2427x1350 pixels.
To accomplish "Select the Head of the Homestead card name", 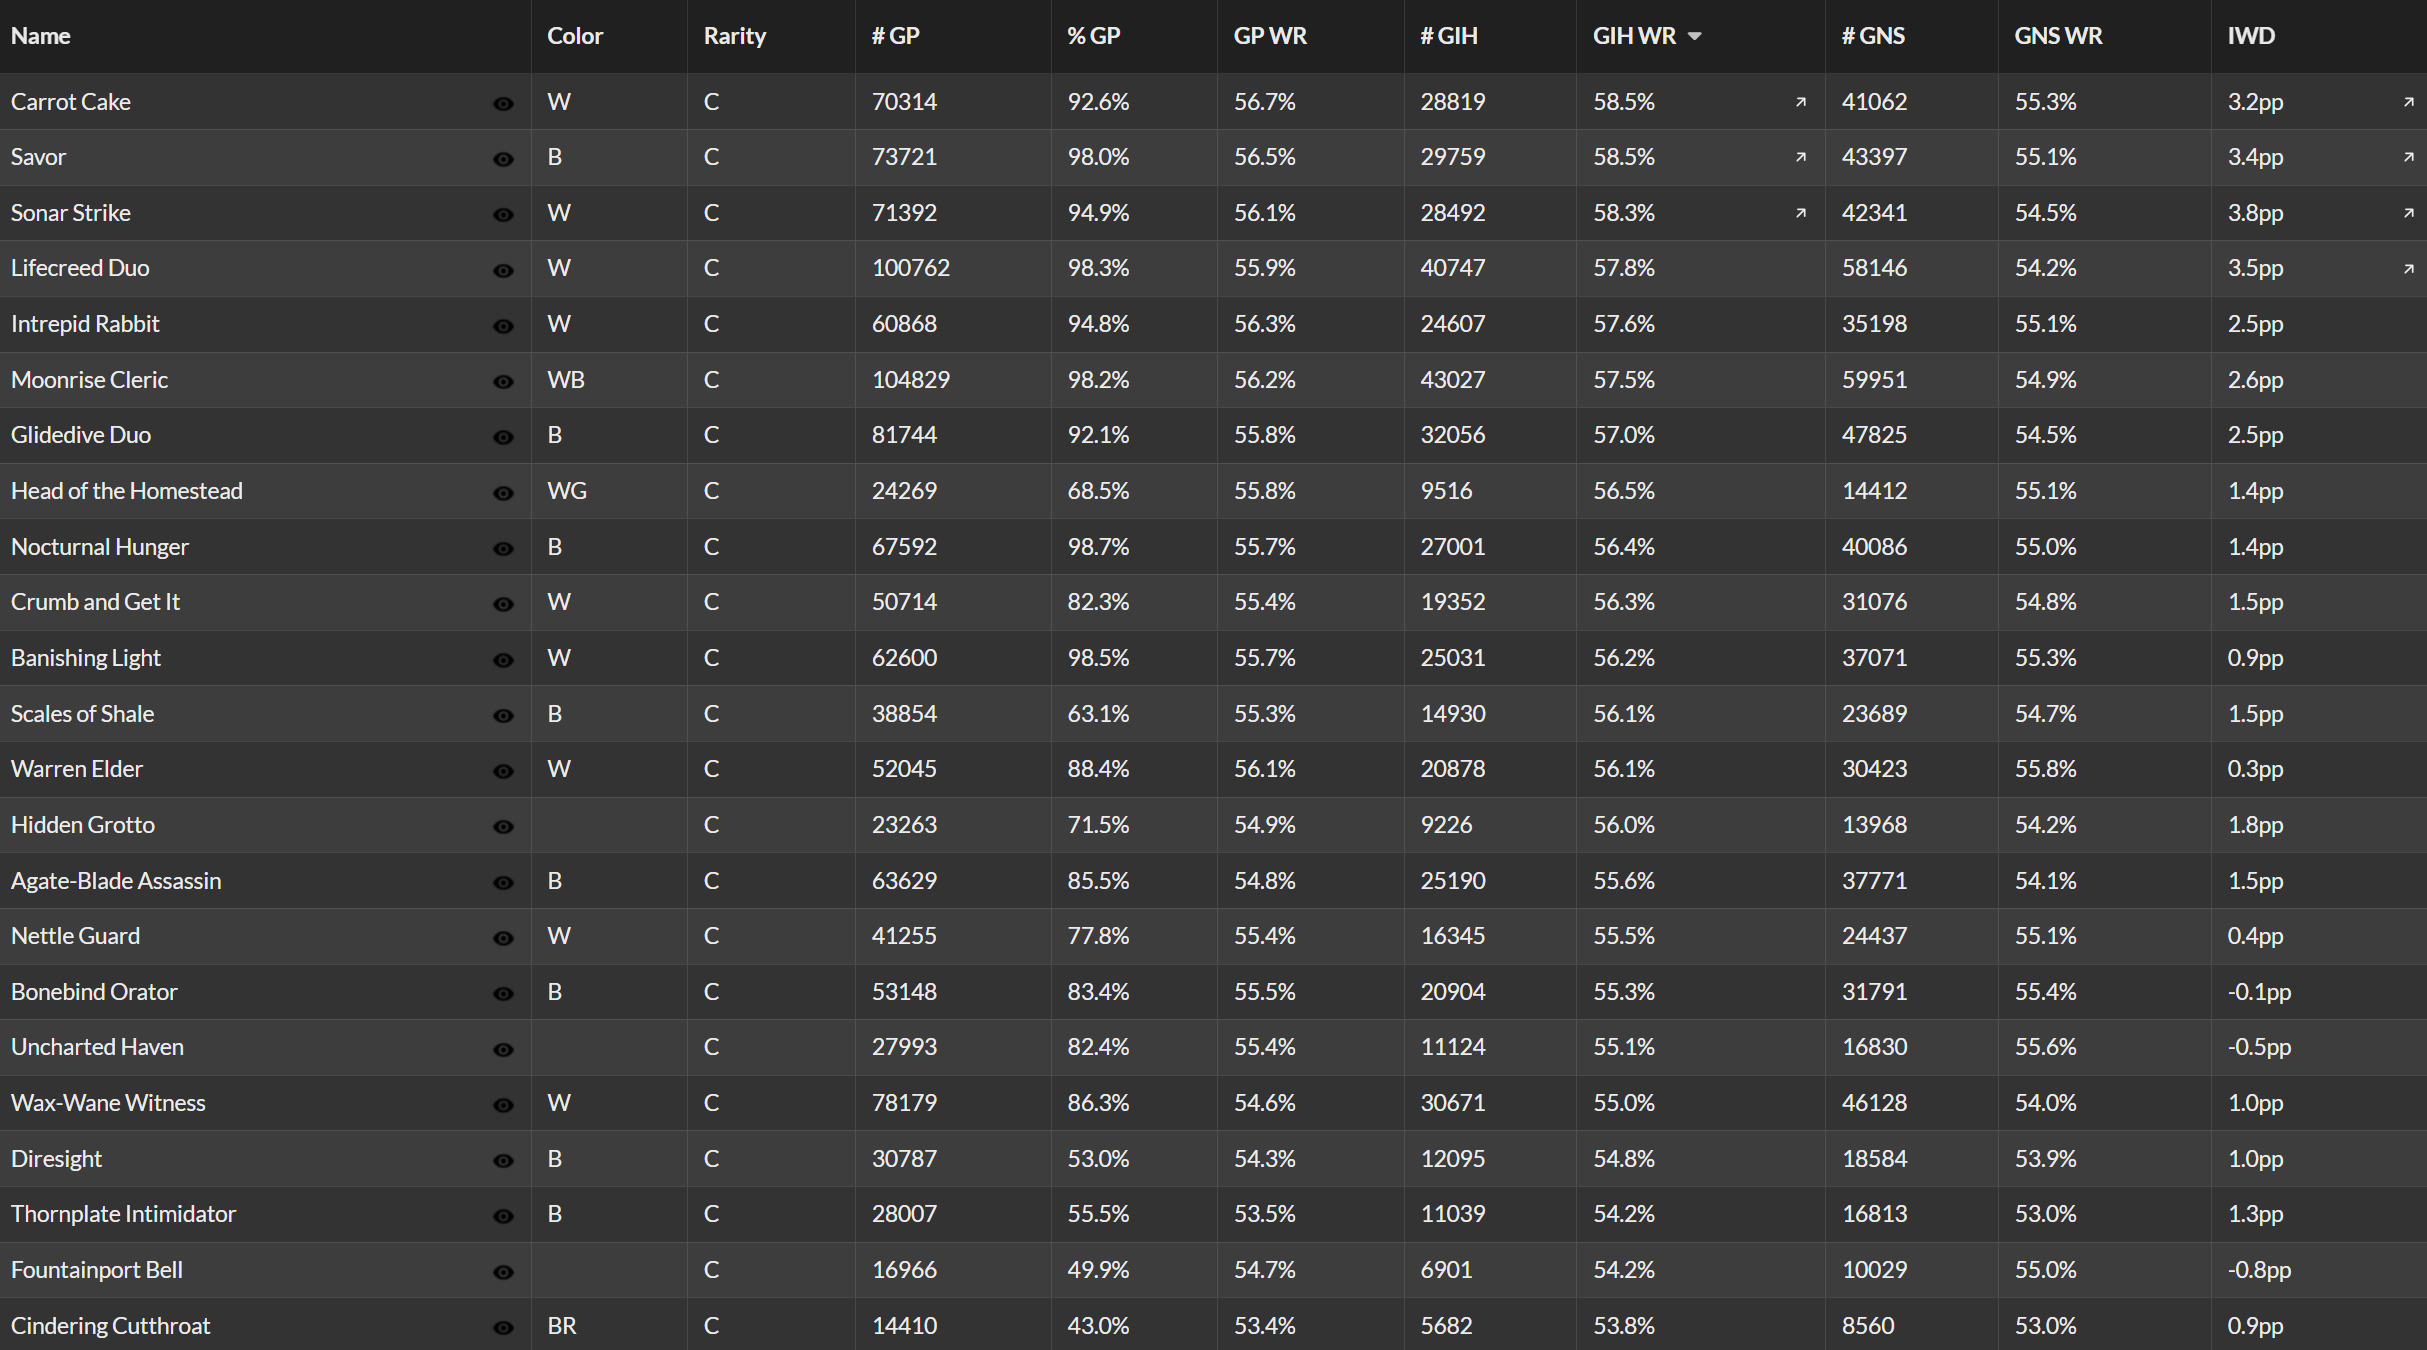I will tap(127, 491).
